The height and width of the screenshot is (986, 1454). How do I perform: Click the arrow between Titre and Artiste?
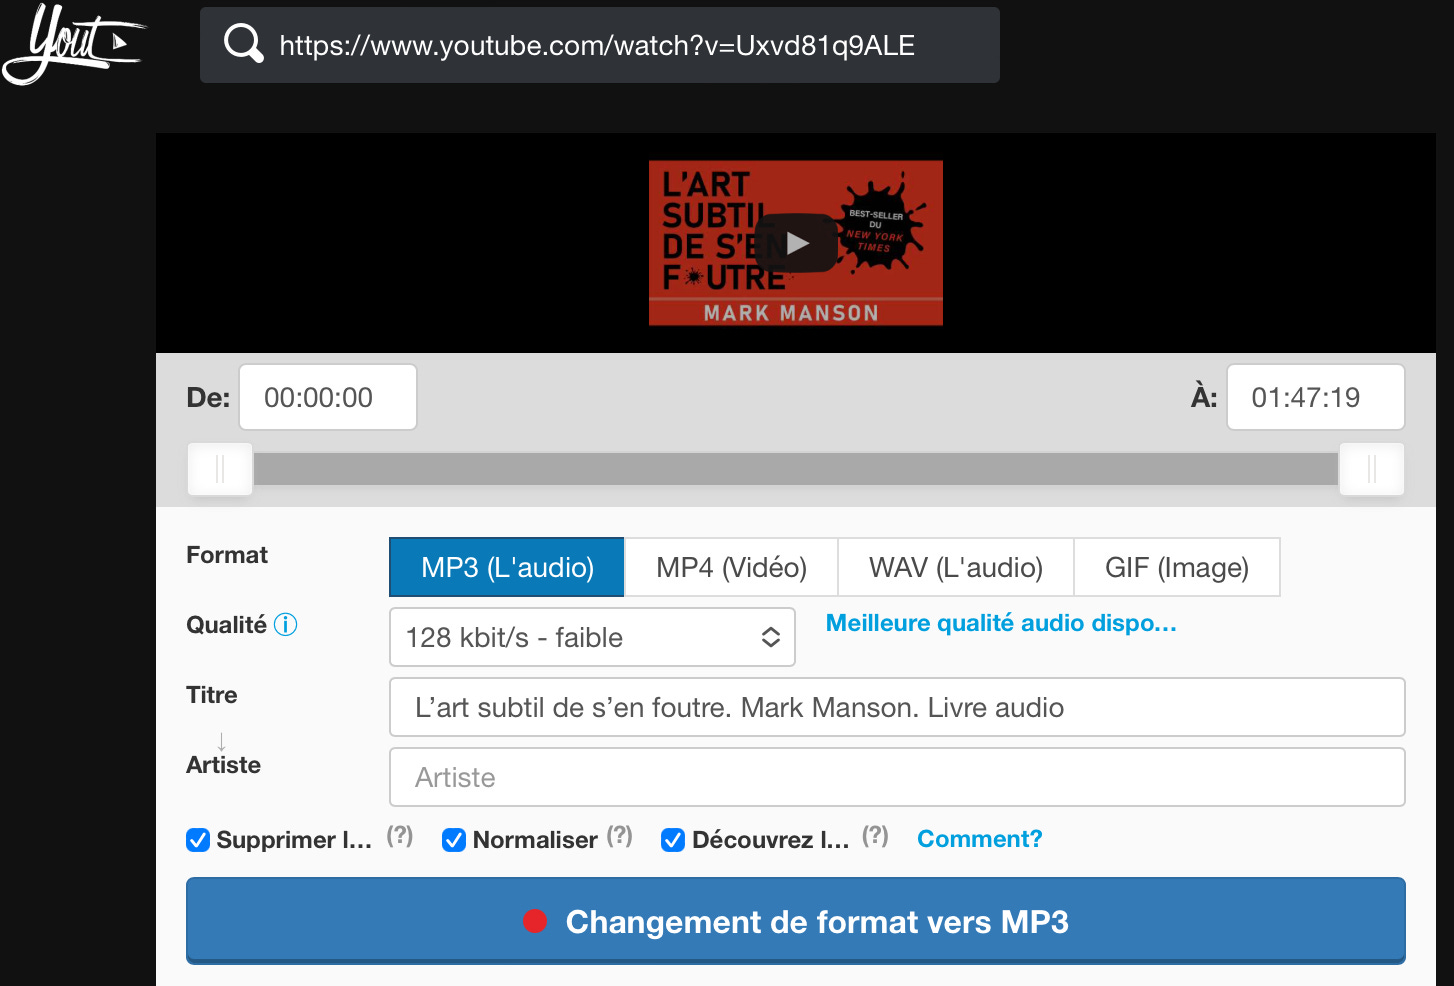coord(221,741)
